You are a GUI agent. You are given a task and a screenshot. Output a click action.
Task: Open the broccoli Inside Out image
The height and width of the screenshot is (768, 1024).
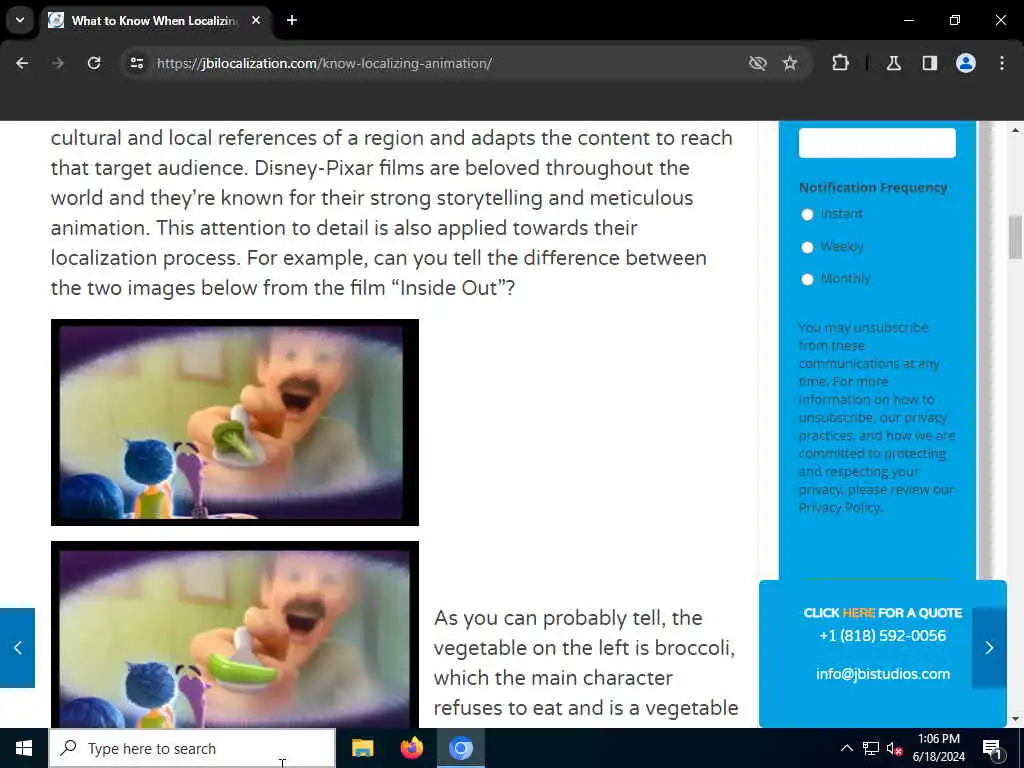coord(234,423)
